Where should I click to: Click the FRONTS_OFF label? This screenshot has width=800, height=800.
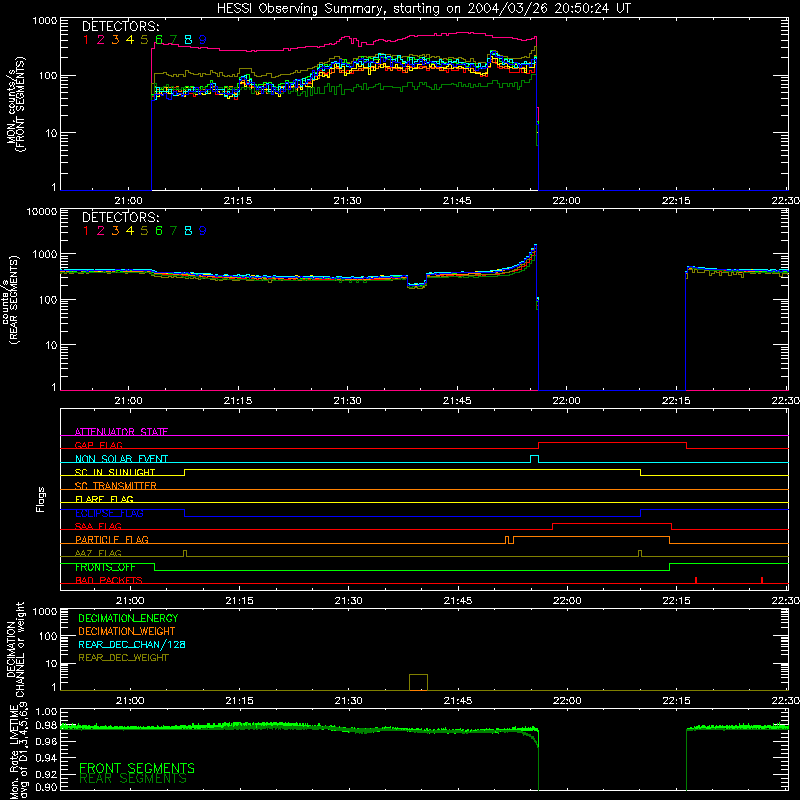coord(105,567)
